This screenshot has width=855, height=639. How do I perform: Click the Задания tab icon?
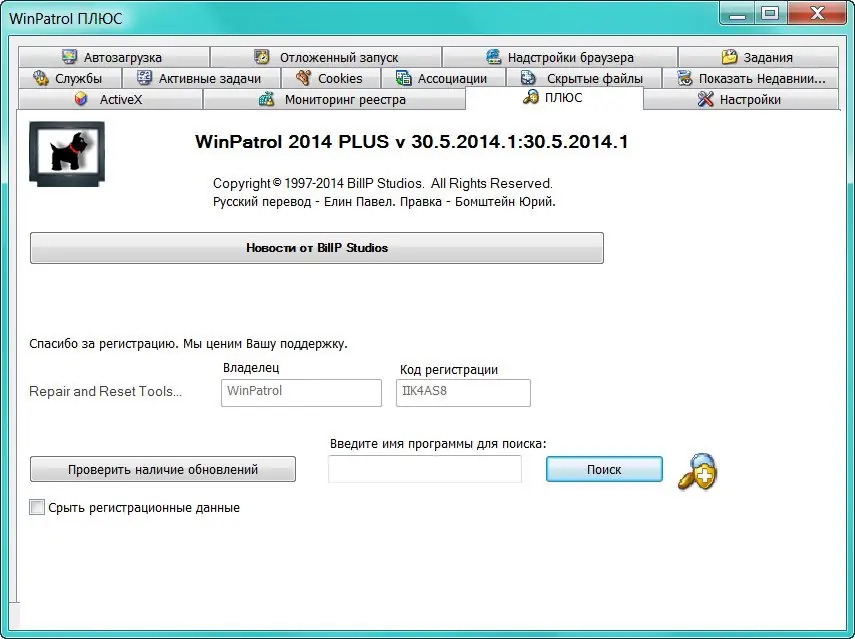729,57
